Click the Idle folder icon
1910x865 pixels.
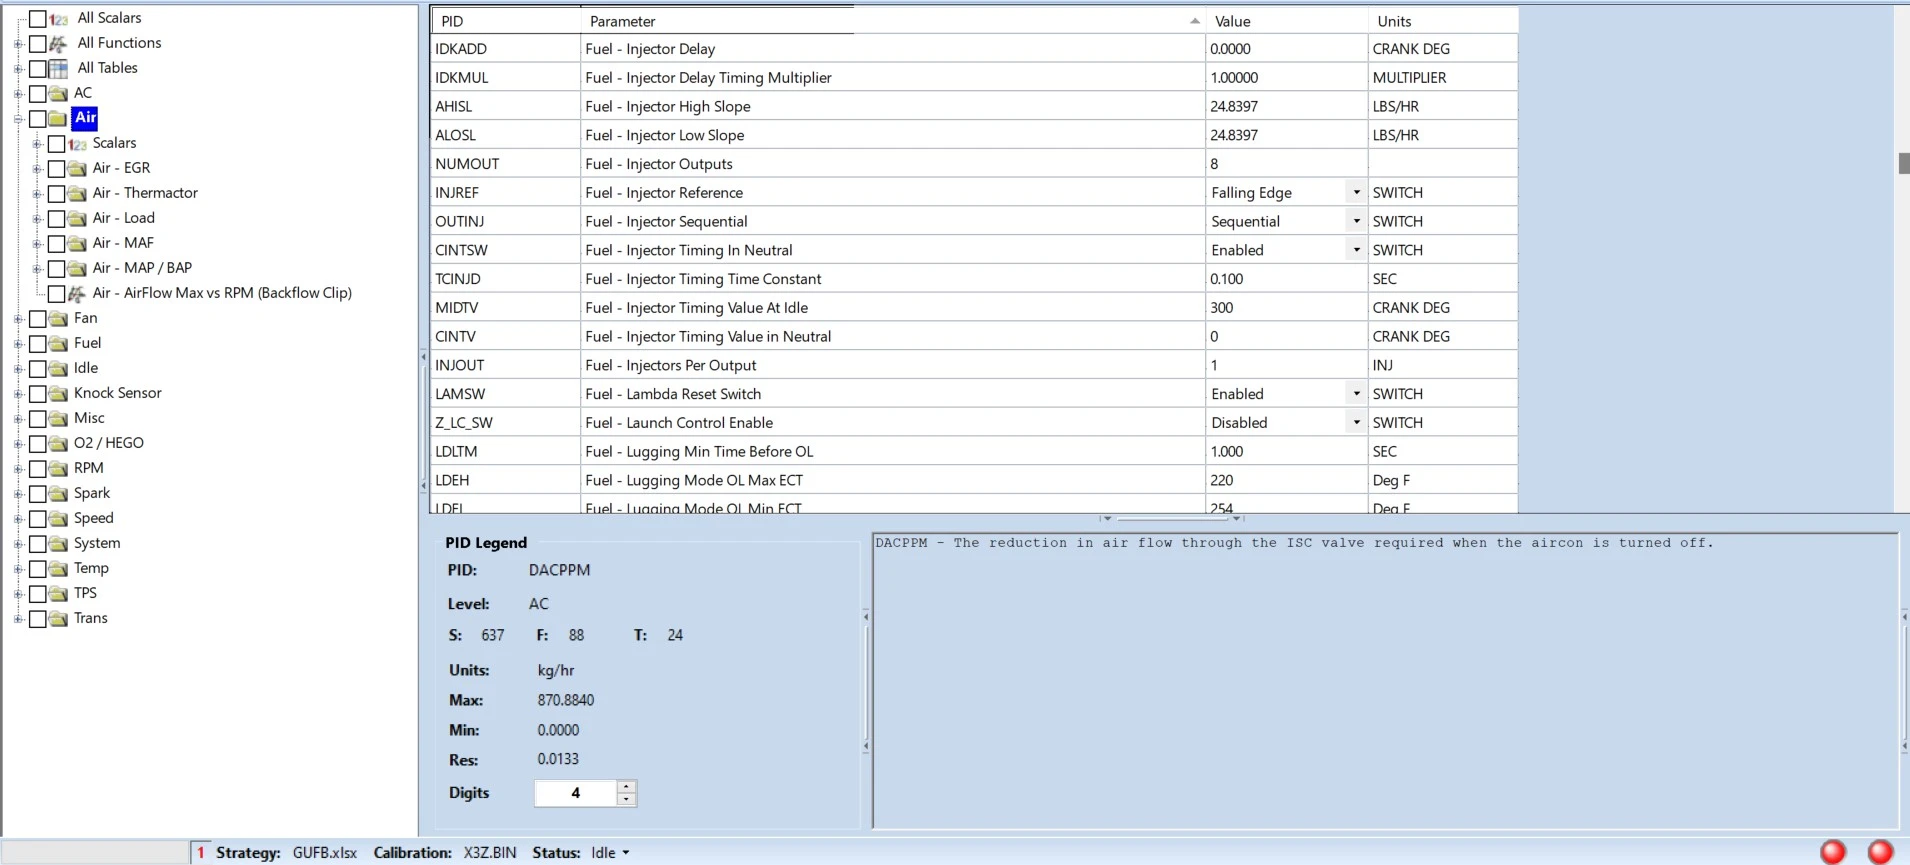[x=59, y=369]
